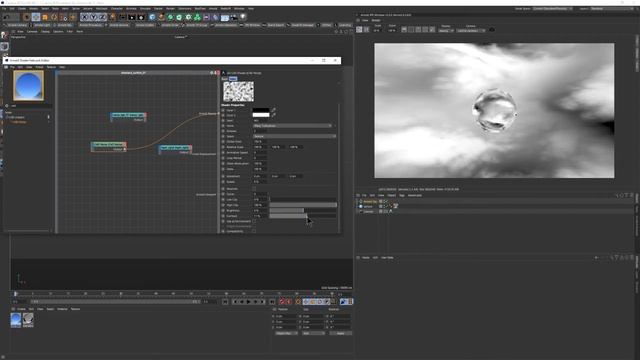This screenshot has height=360, width=640.
Task: Open the Size mode dropdown in coordinates
Action: (x=313, y=333)
